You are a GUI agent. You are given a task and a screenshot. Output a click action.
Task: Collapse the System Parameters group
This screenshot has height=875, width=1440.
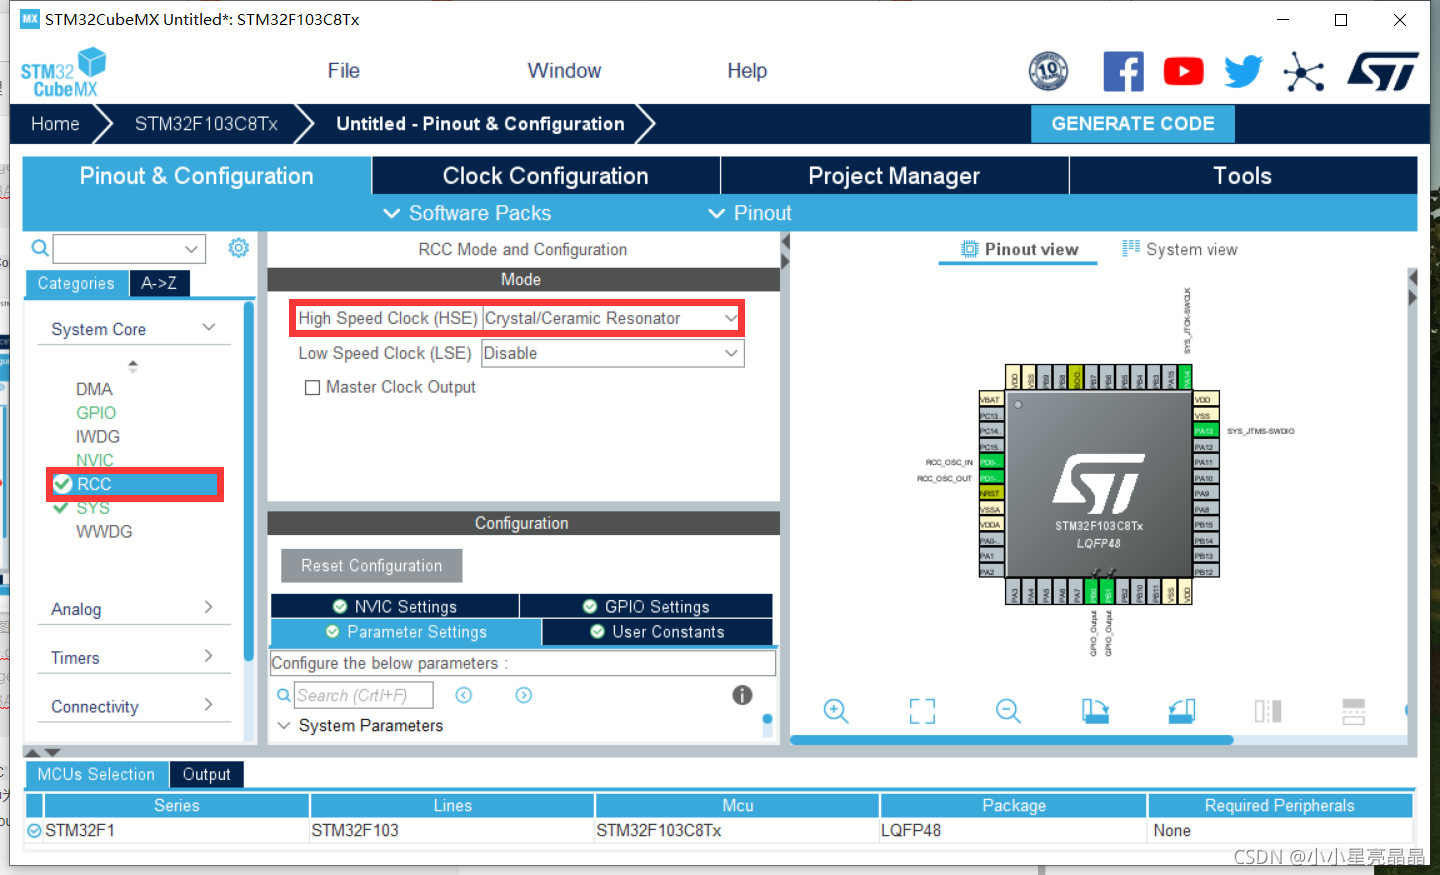click(x=284, y=725)
